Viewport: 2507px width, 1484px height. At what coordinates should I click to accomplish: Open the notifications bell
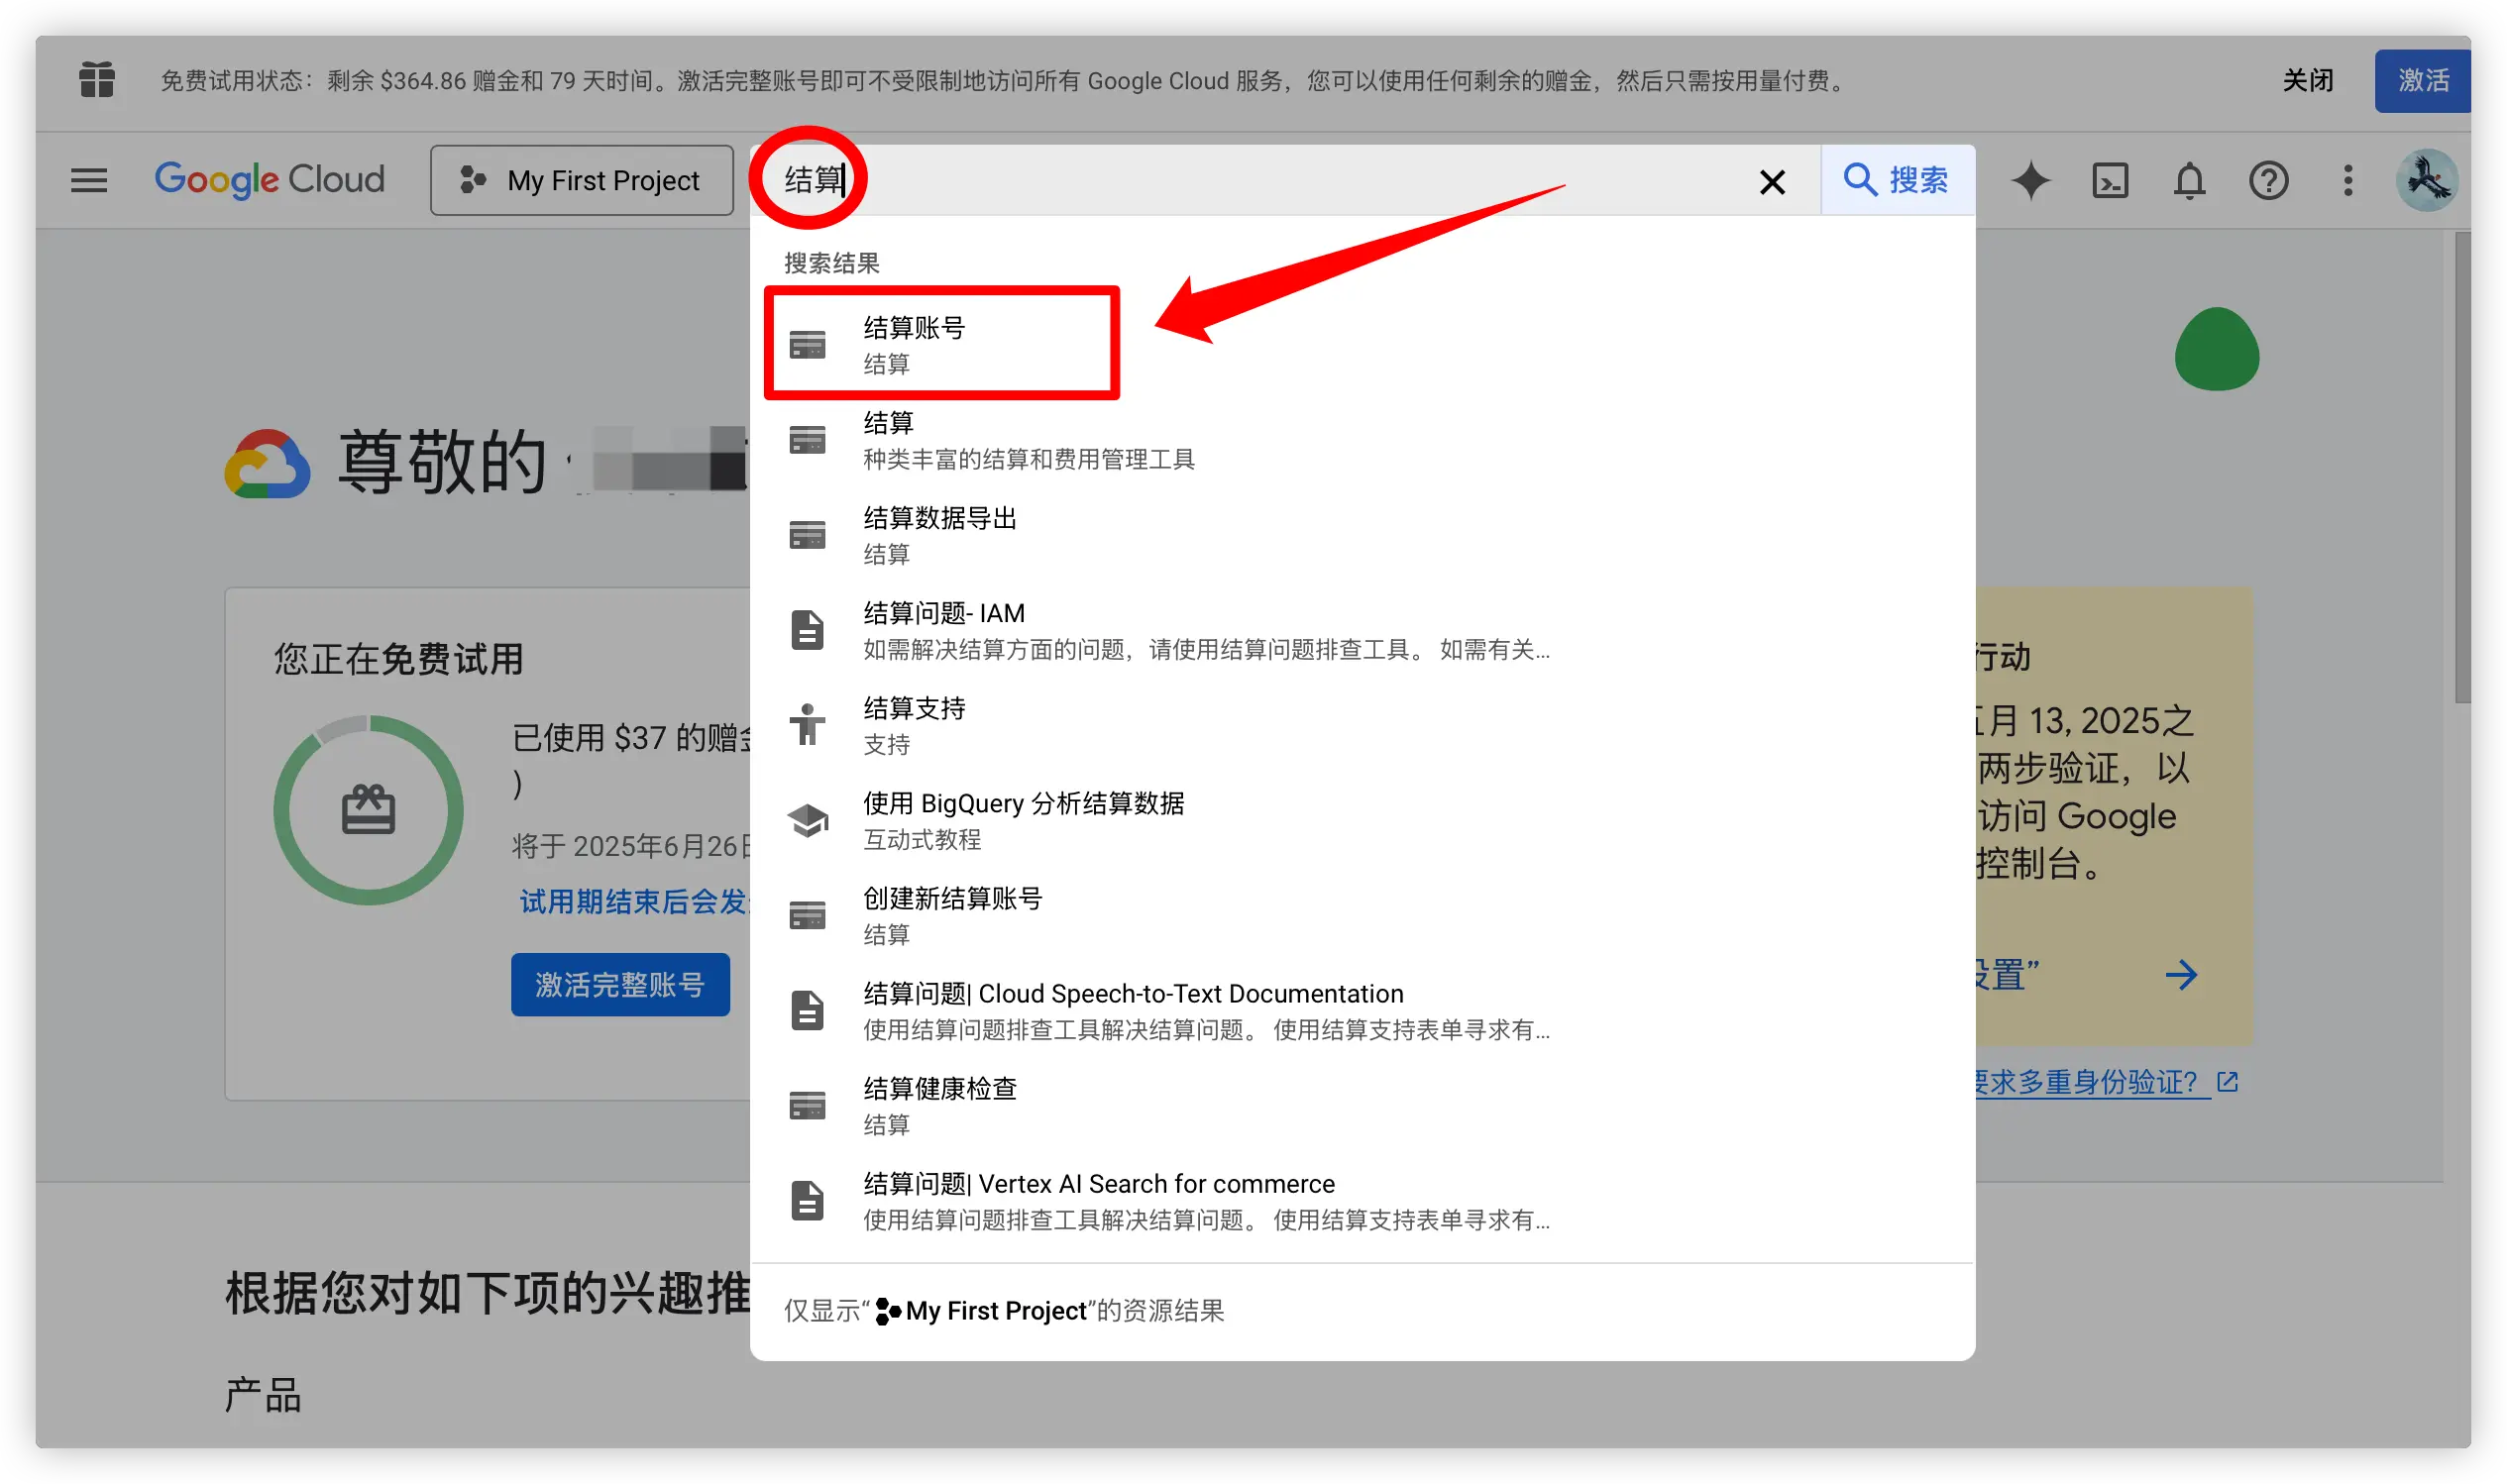2188,181
